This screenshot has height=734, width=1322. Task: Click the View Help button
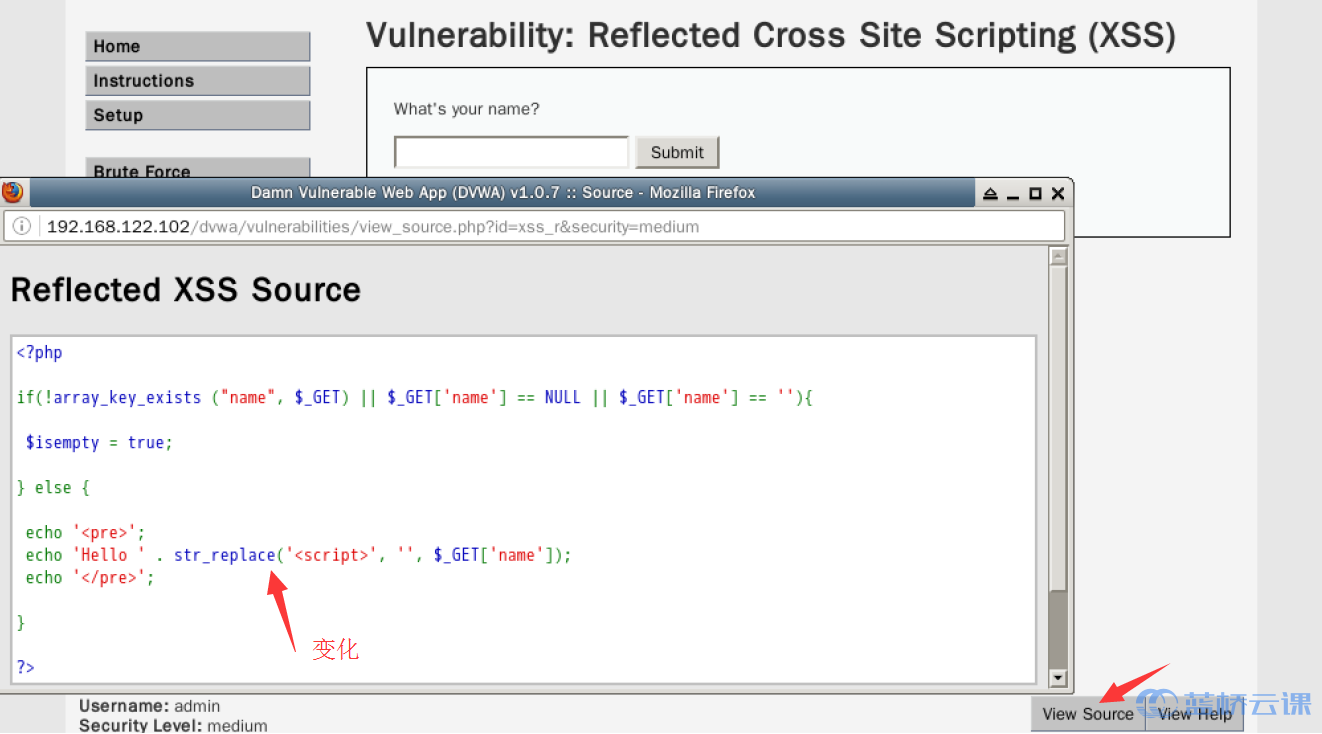(1194, 714)
